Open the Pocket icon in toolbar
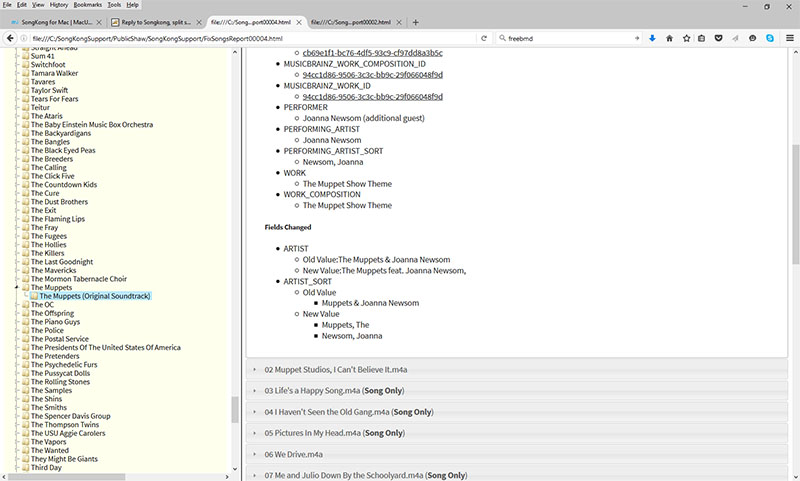The width and height of the screenshot is (800, 481). (x=718, y=38)
